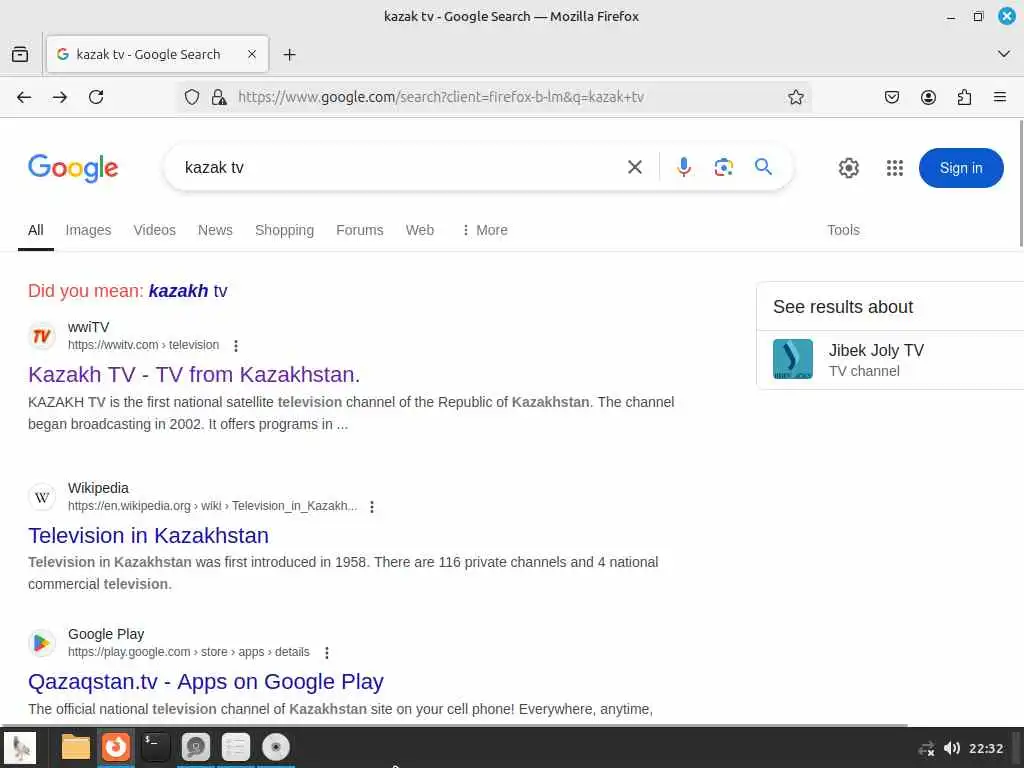Select the All results tab
1024x768 pixels.
click(36, 230)
